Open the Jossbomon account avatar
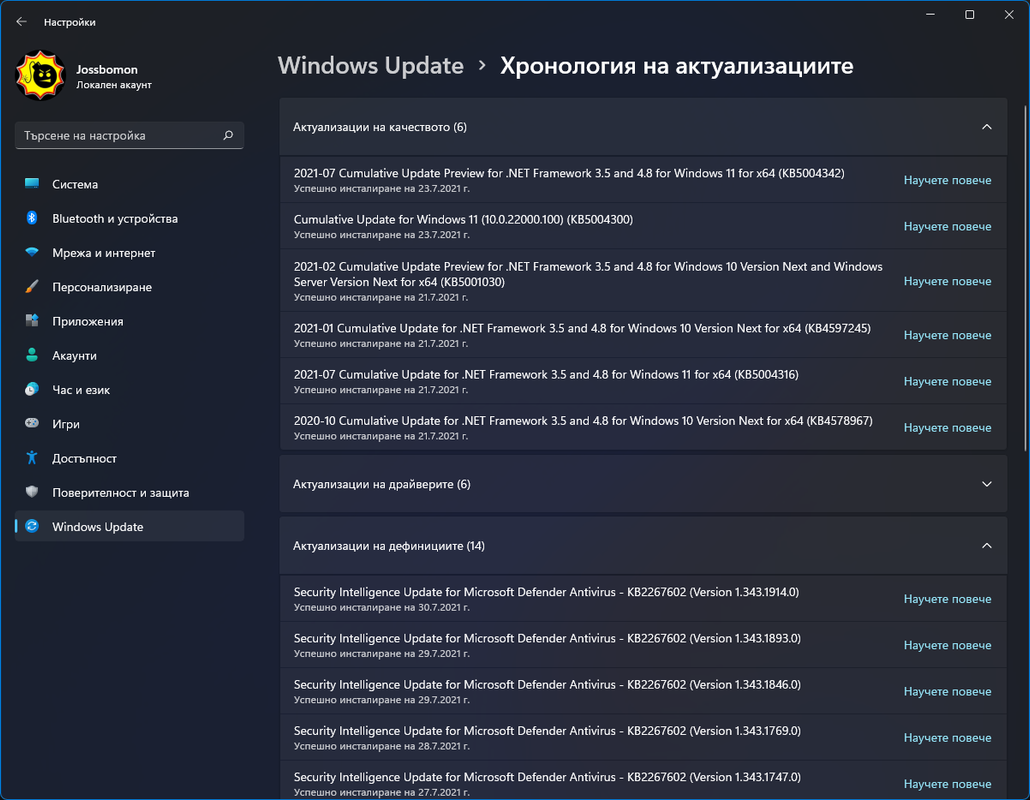Screen dimensions: 1030x800 pyautogui.click(x=41, y=76)
